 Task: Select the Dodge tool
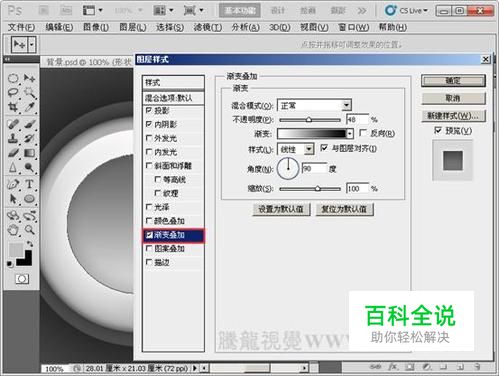29,167
